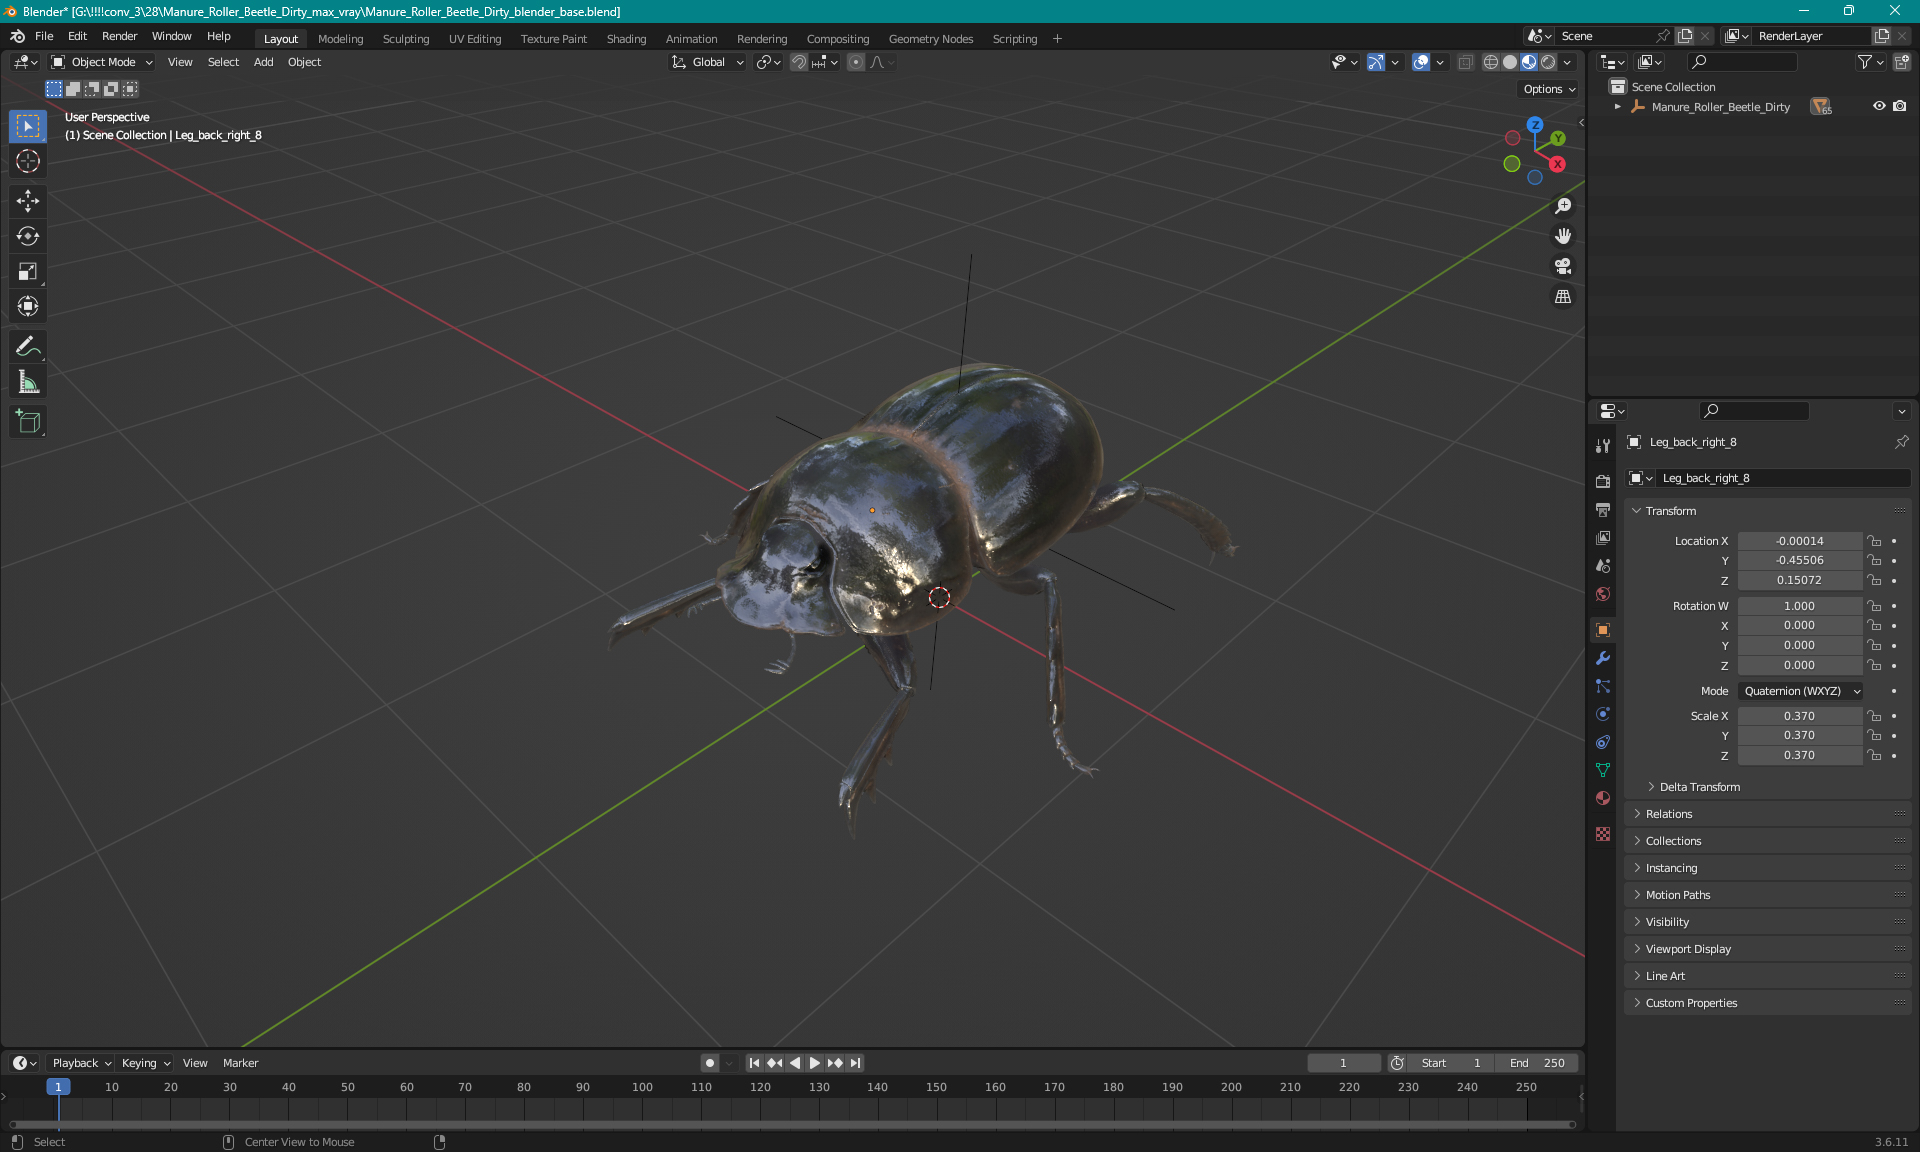This screenshot has width=1920, height=1152.
Task: Open the Object Constraints properties tab
Action: [x=1603, y=742]
